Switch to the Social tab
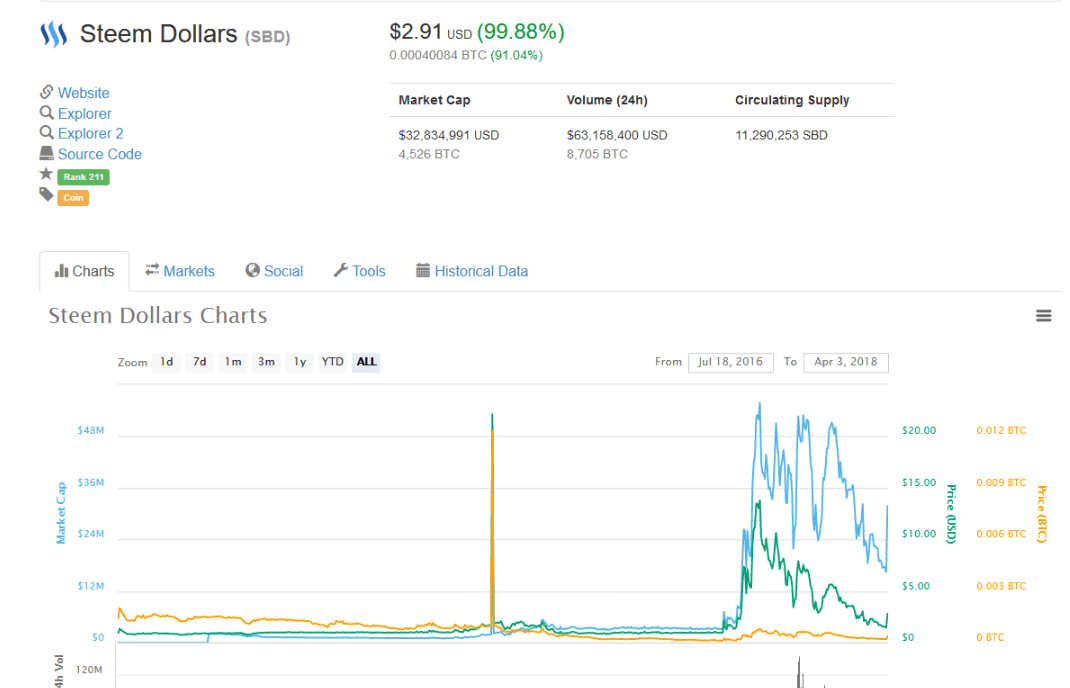The width and height of the screenshot is (1070, 688). coord(274,271)
